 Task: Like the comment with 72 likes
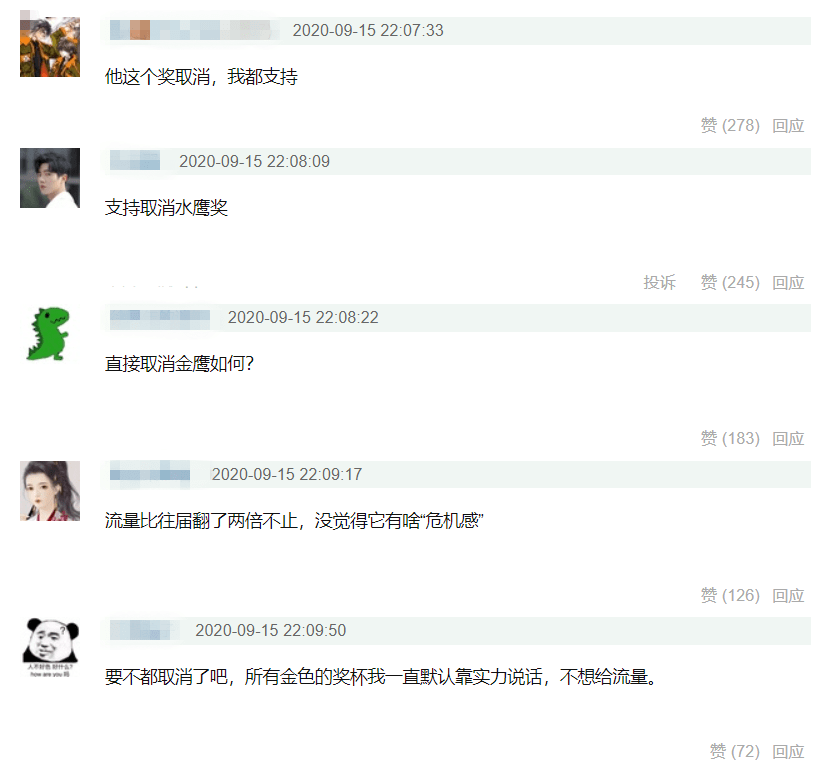point(735,752)
